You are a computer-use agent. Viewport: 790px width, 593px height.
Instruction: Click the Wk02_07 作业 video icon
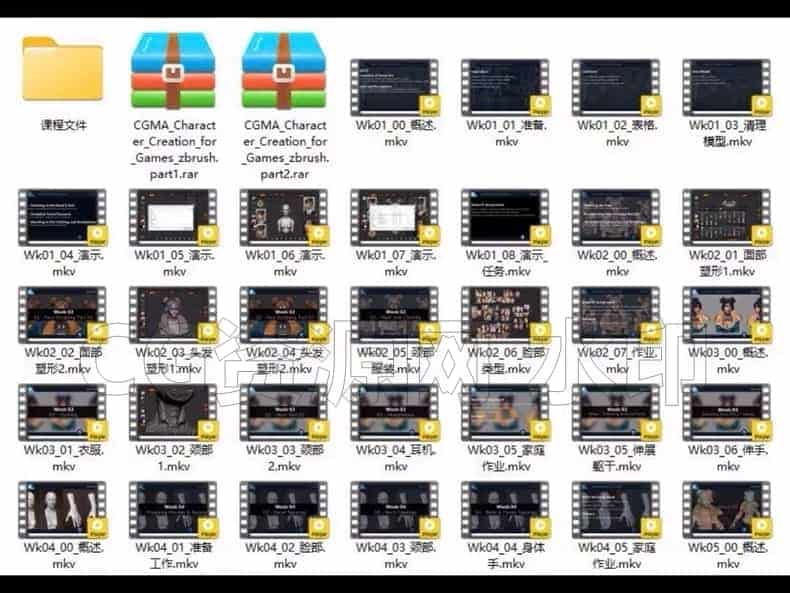[x=617, y=315]
